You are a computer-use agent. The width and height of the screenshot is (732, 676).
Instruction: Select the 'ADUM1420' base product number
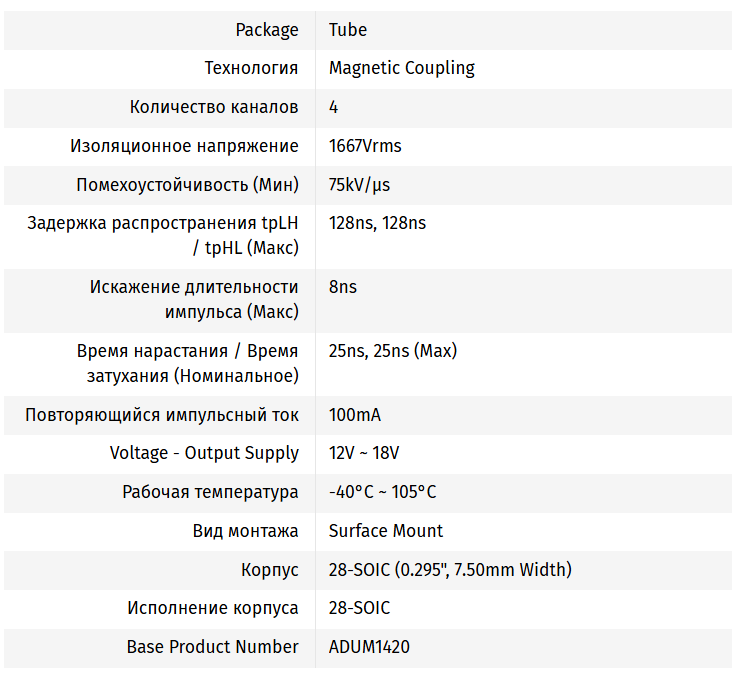tap(369, 647)
